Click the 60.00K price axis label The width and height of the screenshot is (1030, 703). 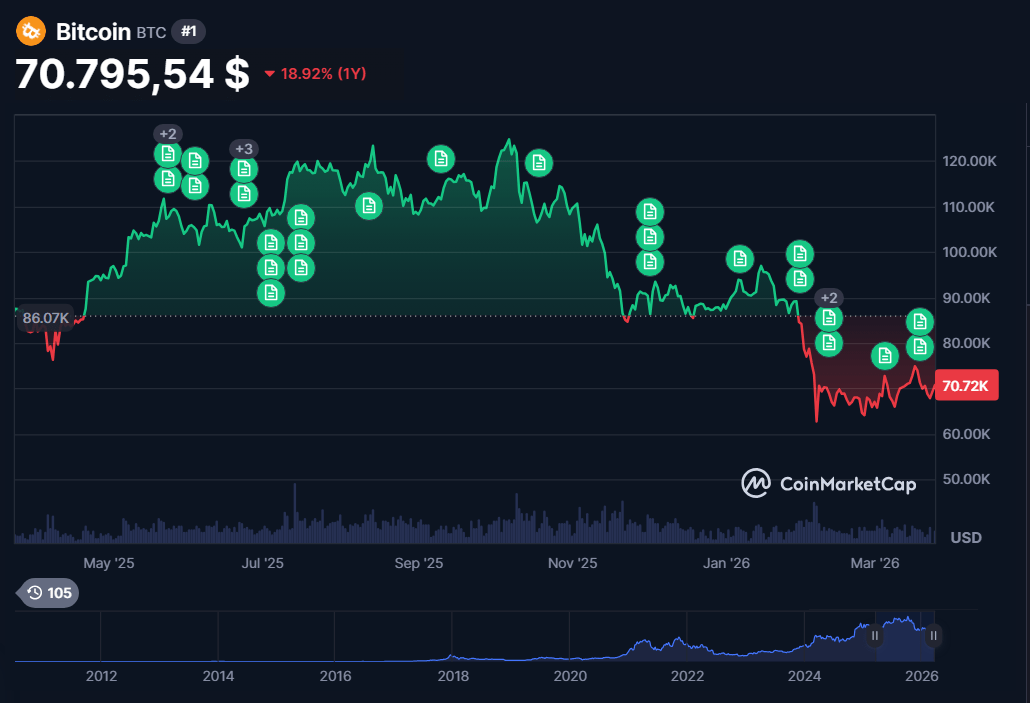(x=966, y=434)
